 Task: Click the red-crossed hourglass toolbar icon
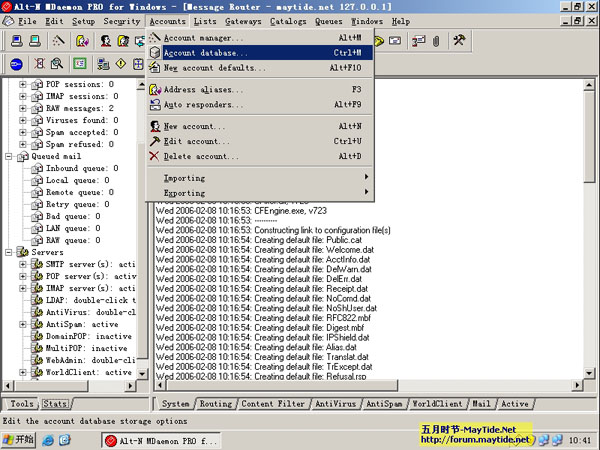pos(39,64)
